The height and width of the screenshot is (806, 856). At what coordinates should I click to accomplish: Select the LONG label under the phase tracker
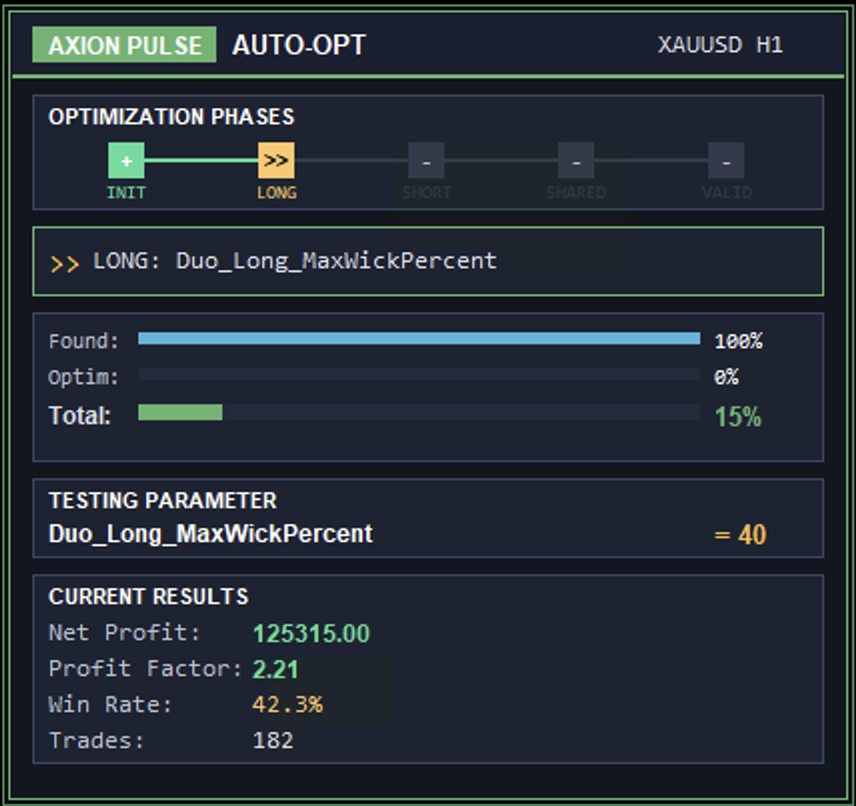click(277, 192)
